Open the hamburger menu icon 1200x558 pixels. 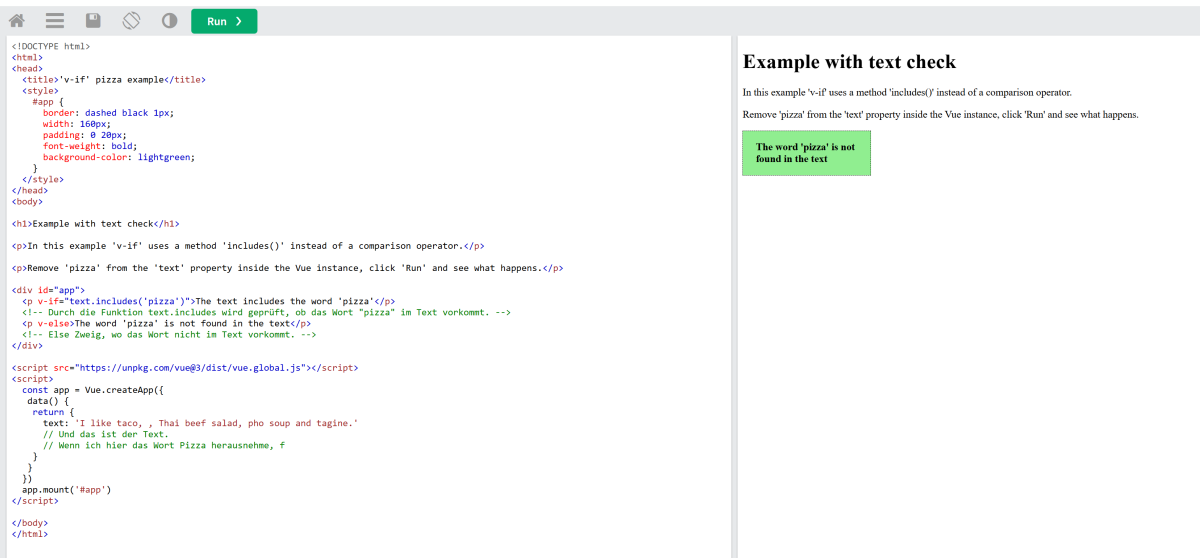[55, 21]
